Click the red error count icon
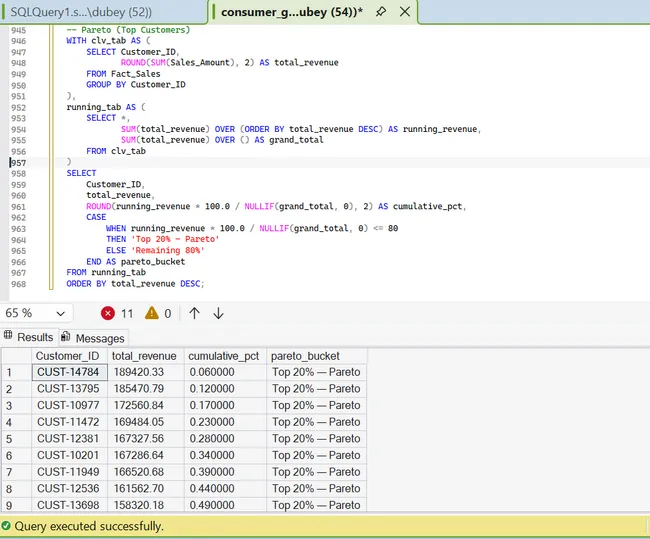 (108, 313)
